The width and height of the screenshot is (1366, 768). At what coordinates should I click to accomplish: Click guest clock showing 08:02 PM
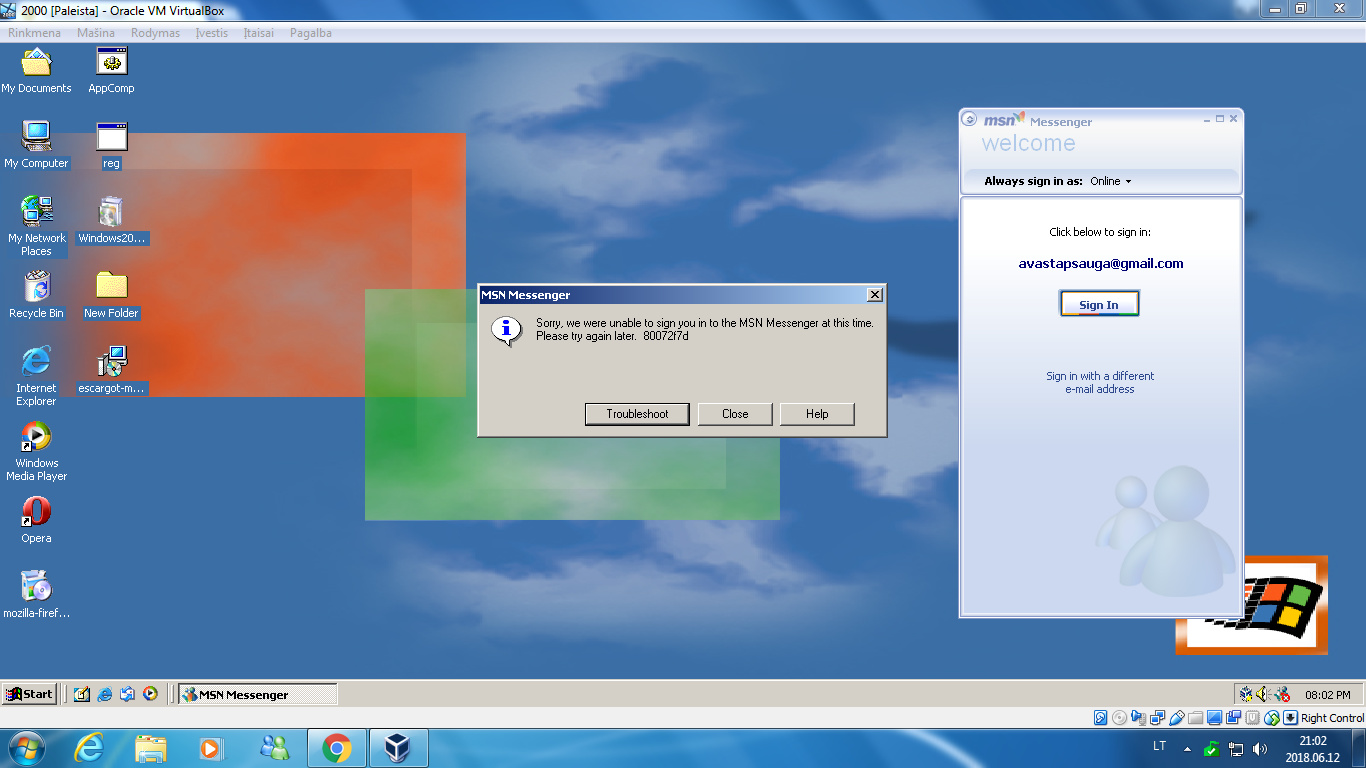[1328, 695]
